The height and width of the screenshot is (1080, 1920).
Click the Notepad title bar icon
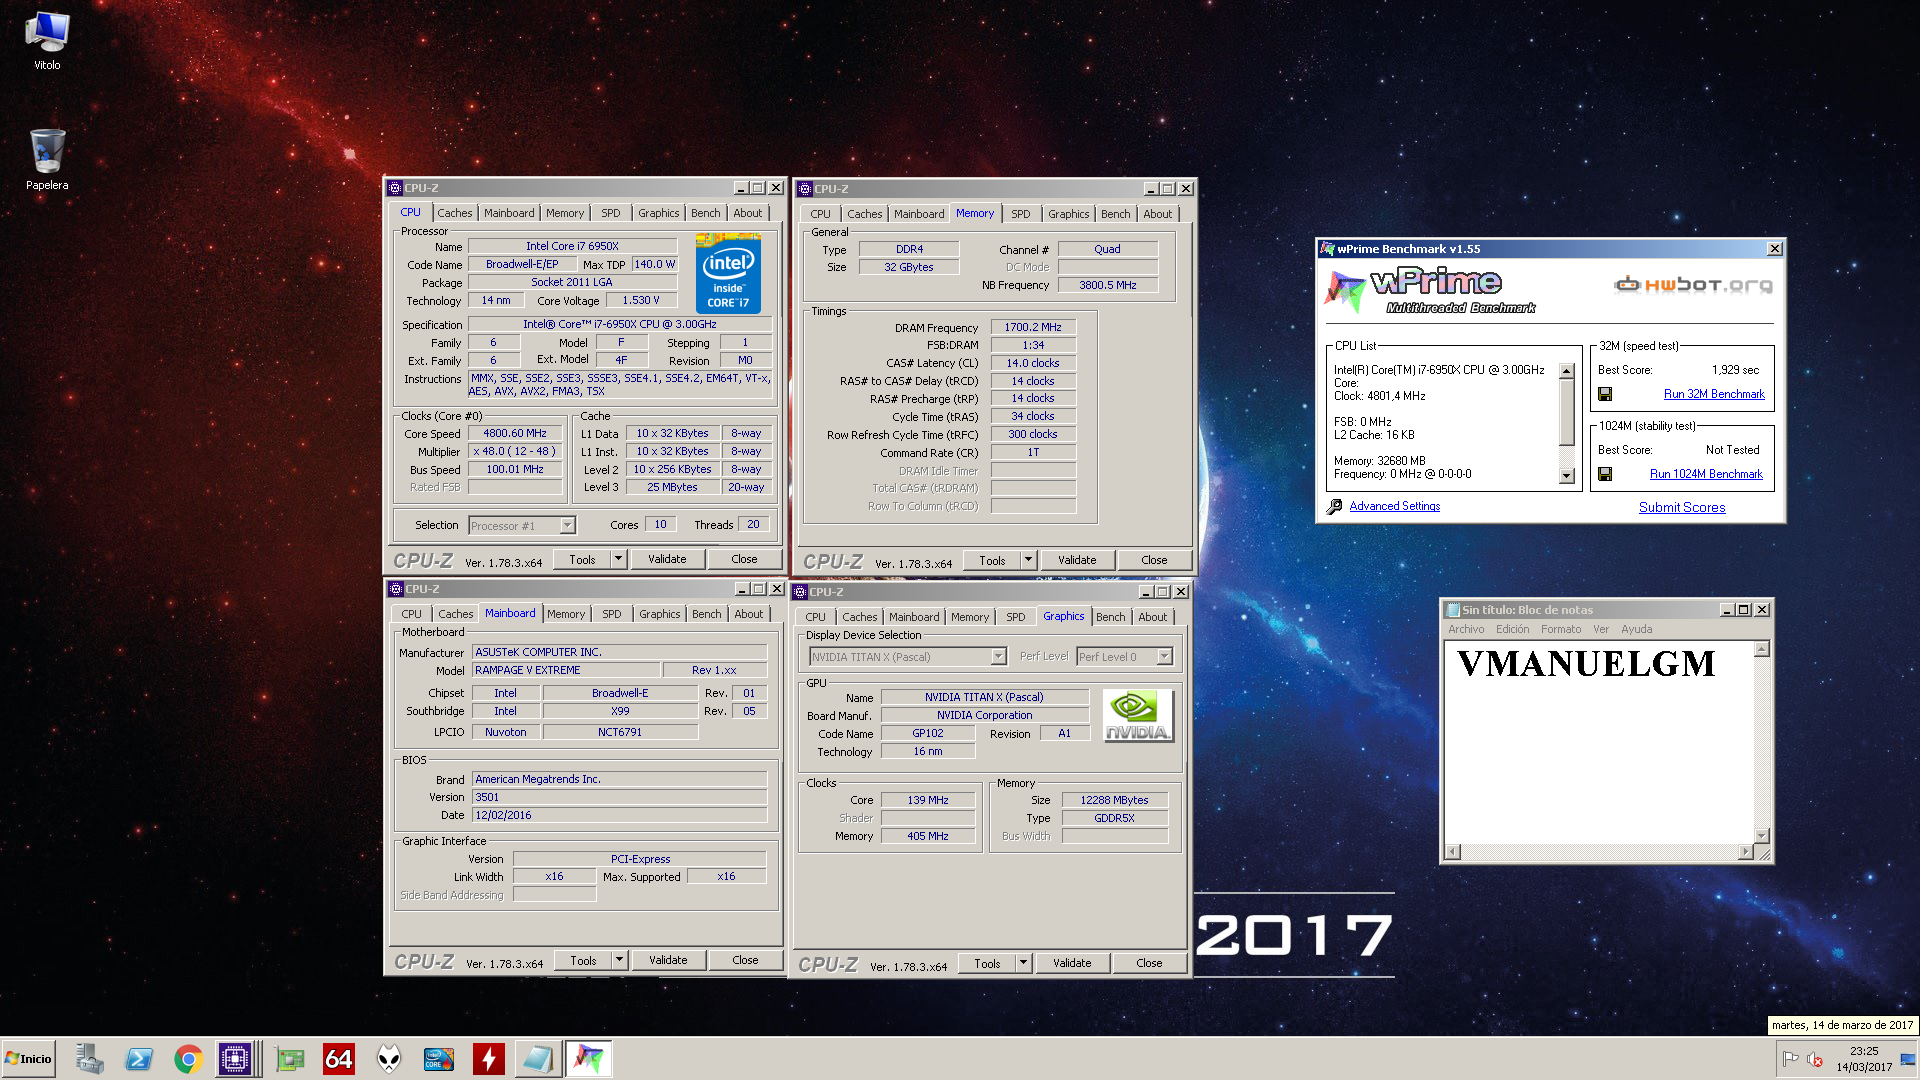(1452, 610)
